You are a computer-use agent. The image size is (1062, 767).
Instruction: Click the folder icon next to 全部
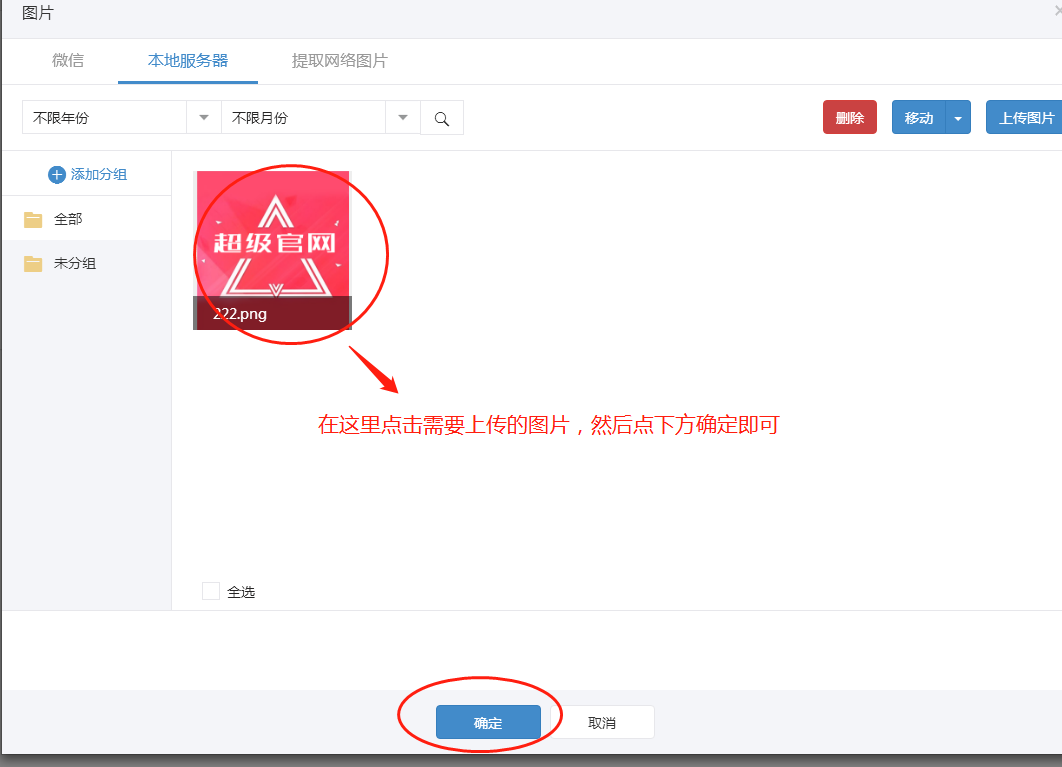click(33, 220)
